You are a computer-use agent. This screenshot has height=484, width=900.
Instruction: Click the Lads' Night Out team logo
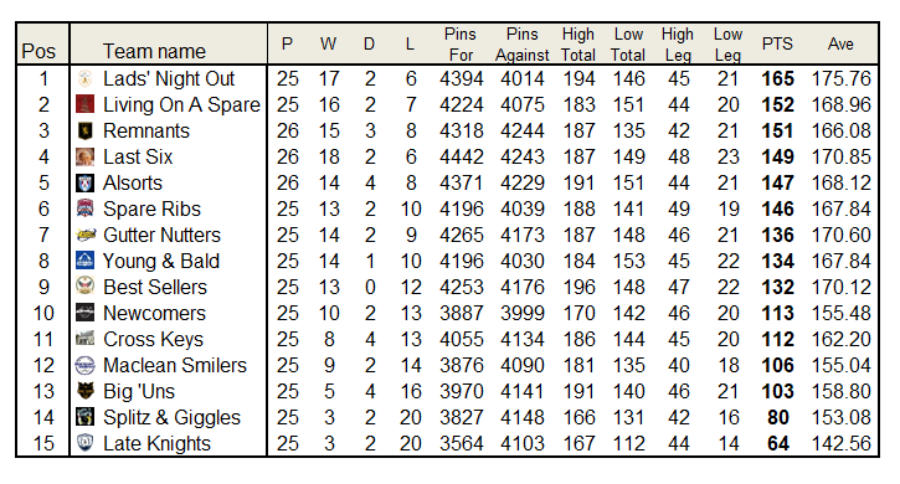point(85,78)
